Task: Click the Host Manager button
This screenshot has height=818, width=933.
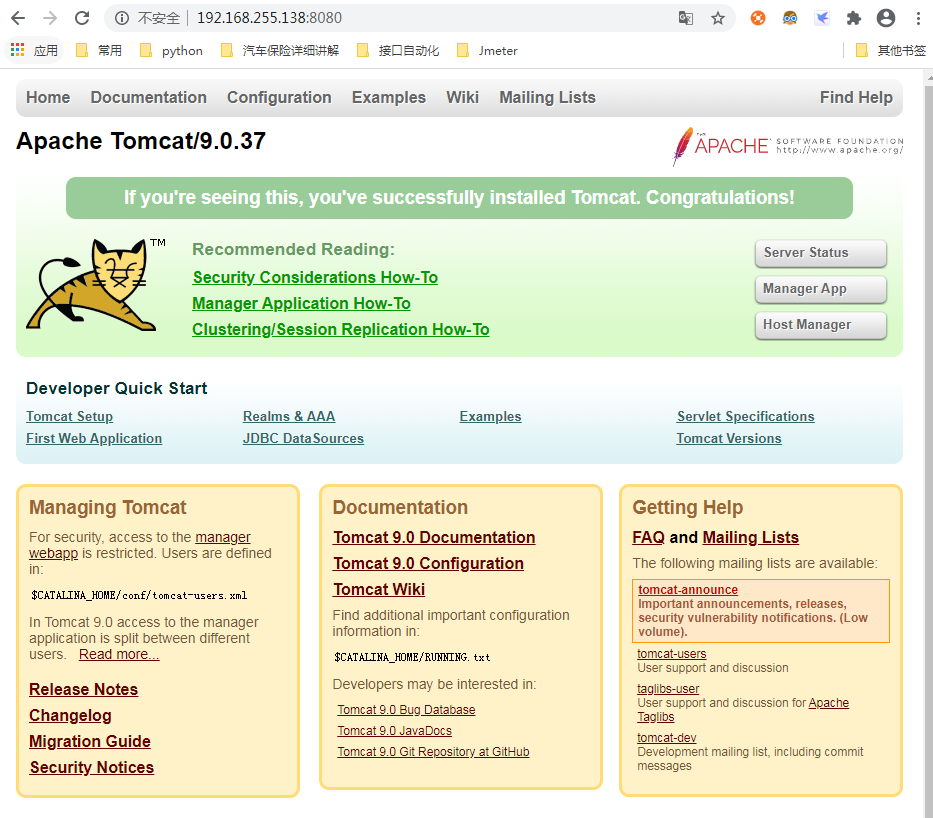Action: (x=821, y=325)
